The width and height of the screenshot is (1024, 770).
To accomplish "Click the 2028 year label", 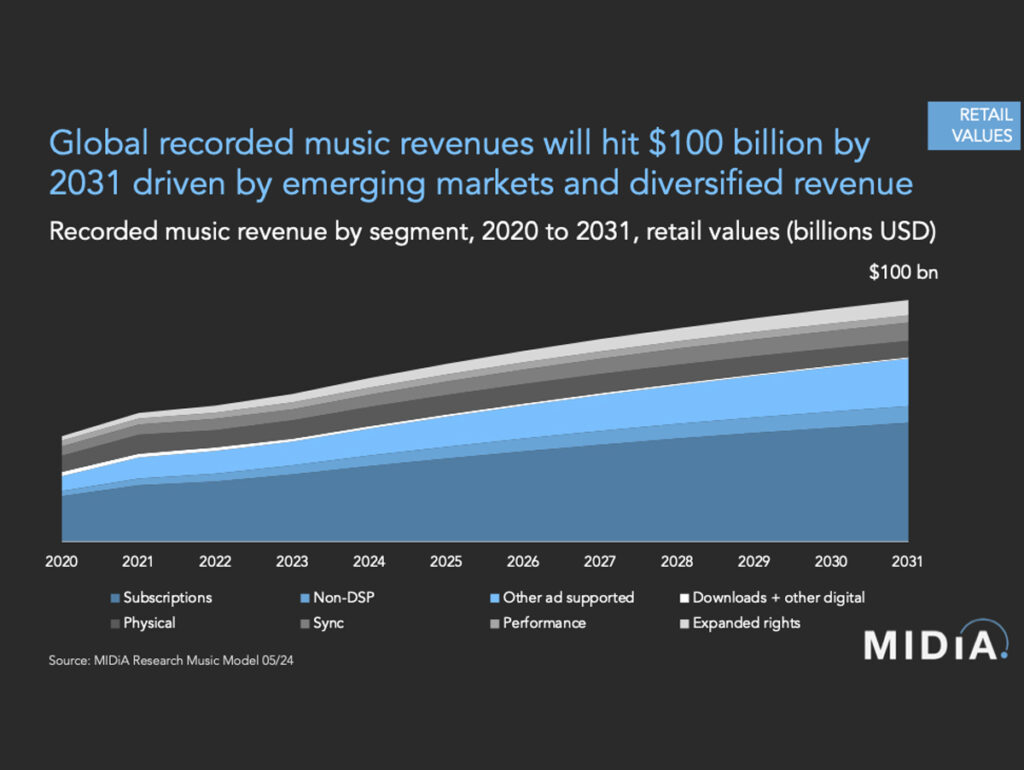I will tap(677, 562).
